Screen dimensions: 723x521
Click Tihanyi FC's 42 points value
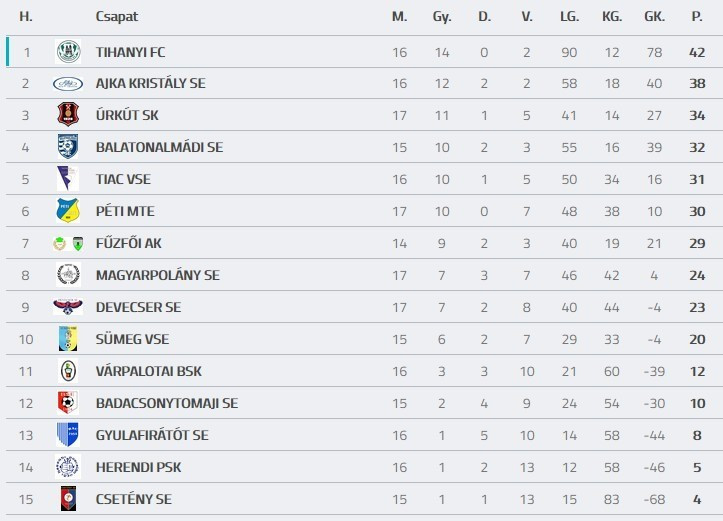[696, 51]
